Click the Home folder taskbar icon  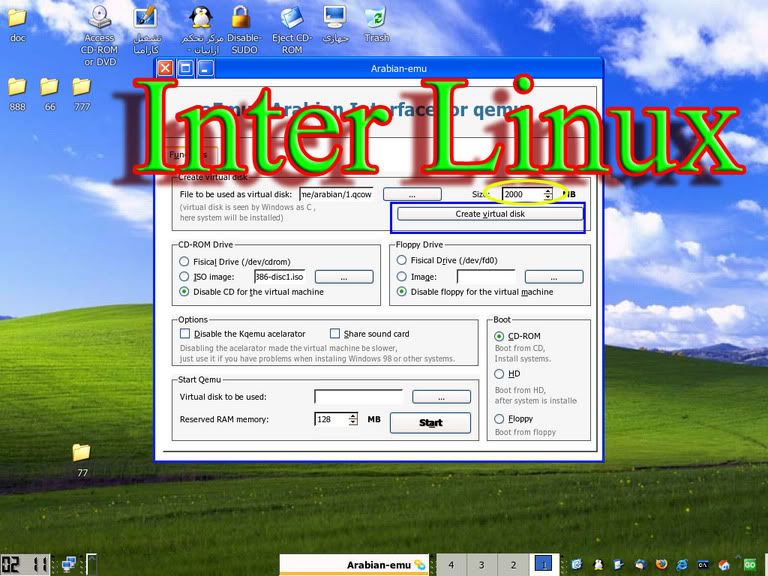pos(724,565)
